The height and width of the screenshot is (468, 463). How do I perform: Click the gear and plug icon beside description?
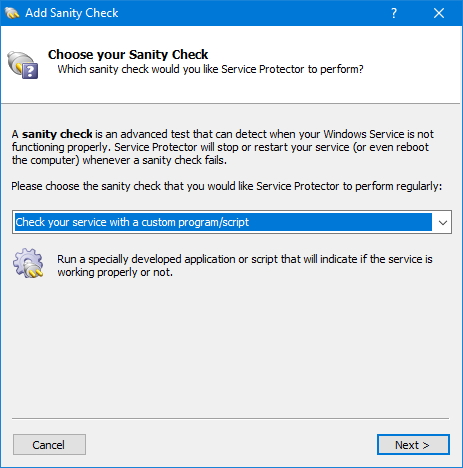tap(28, 263)
